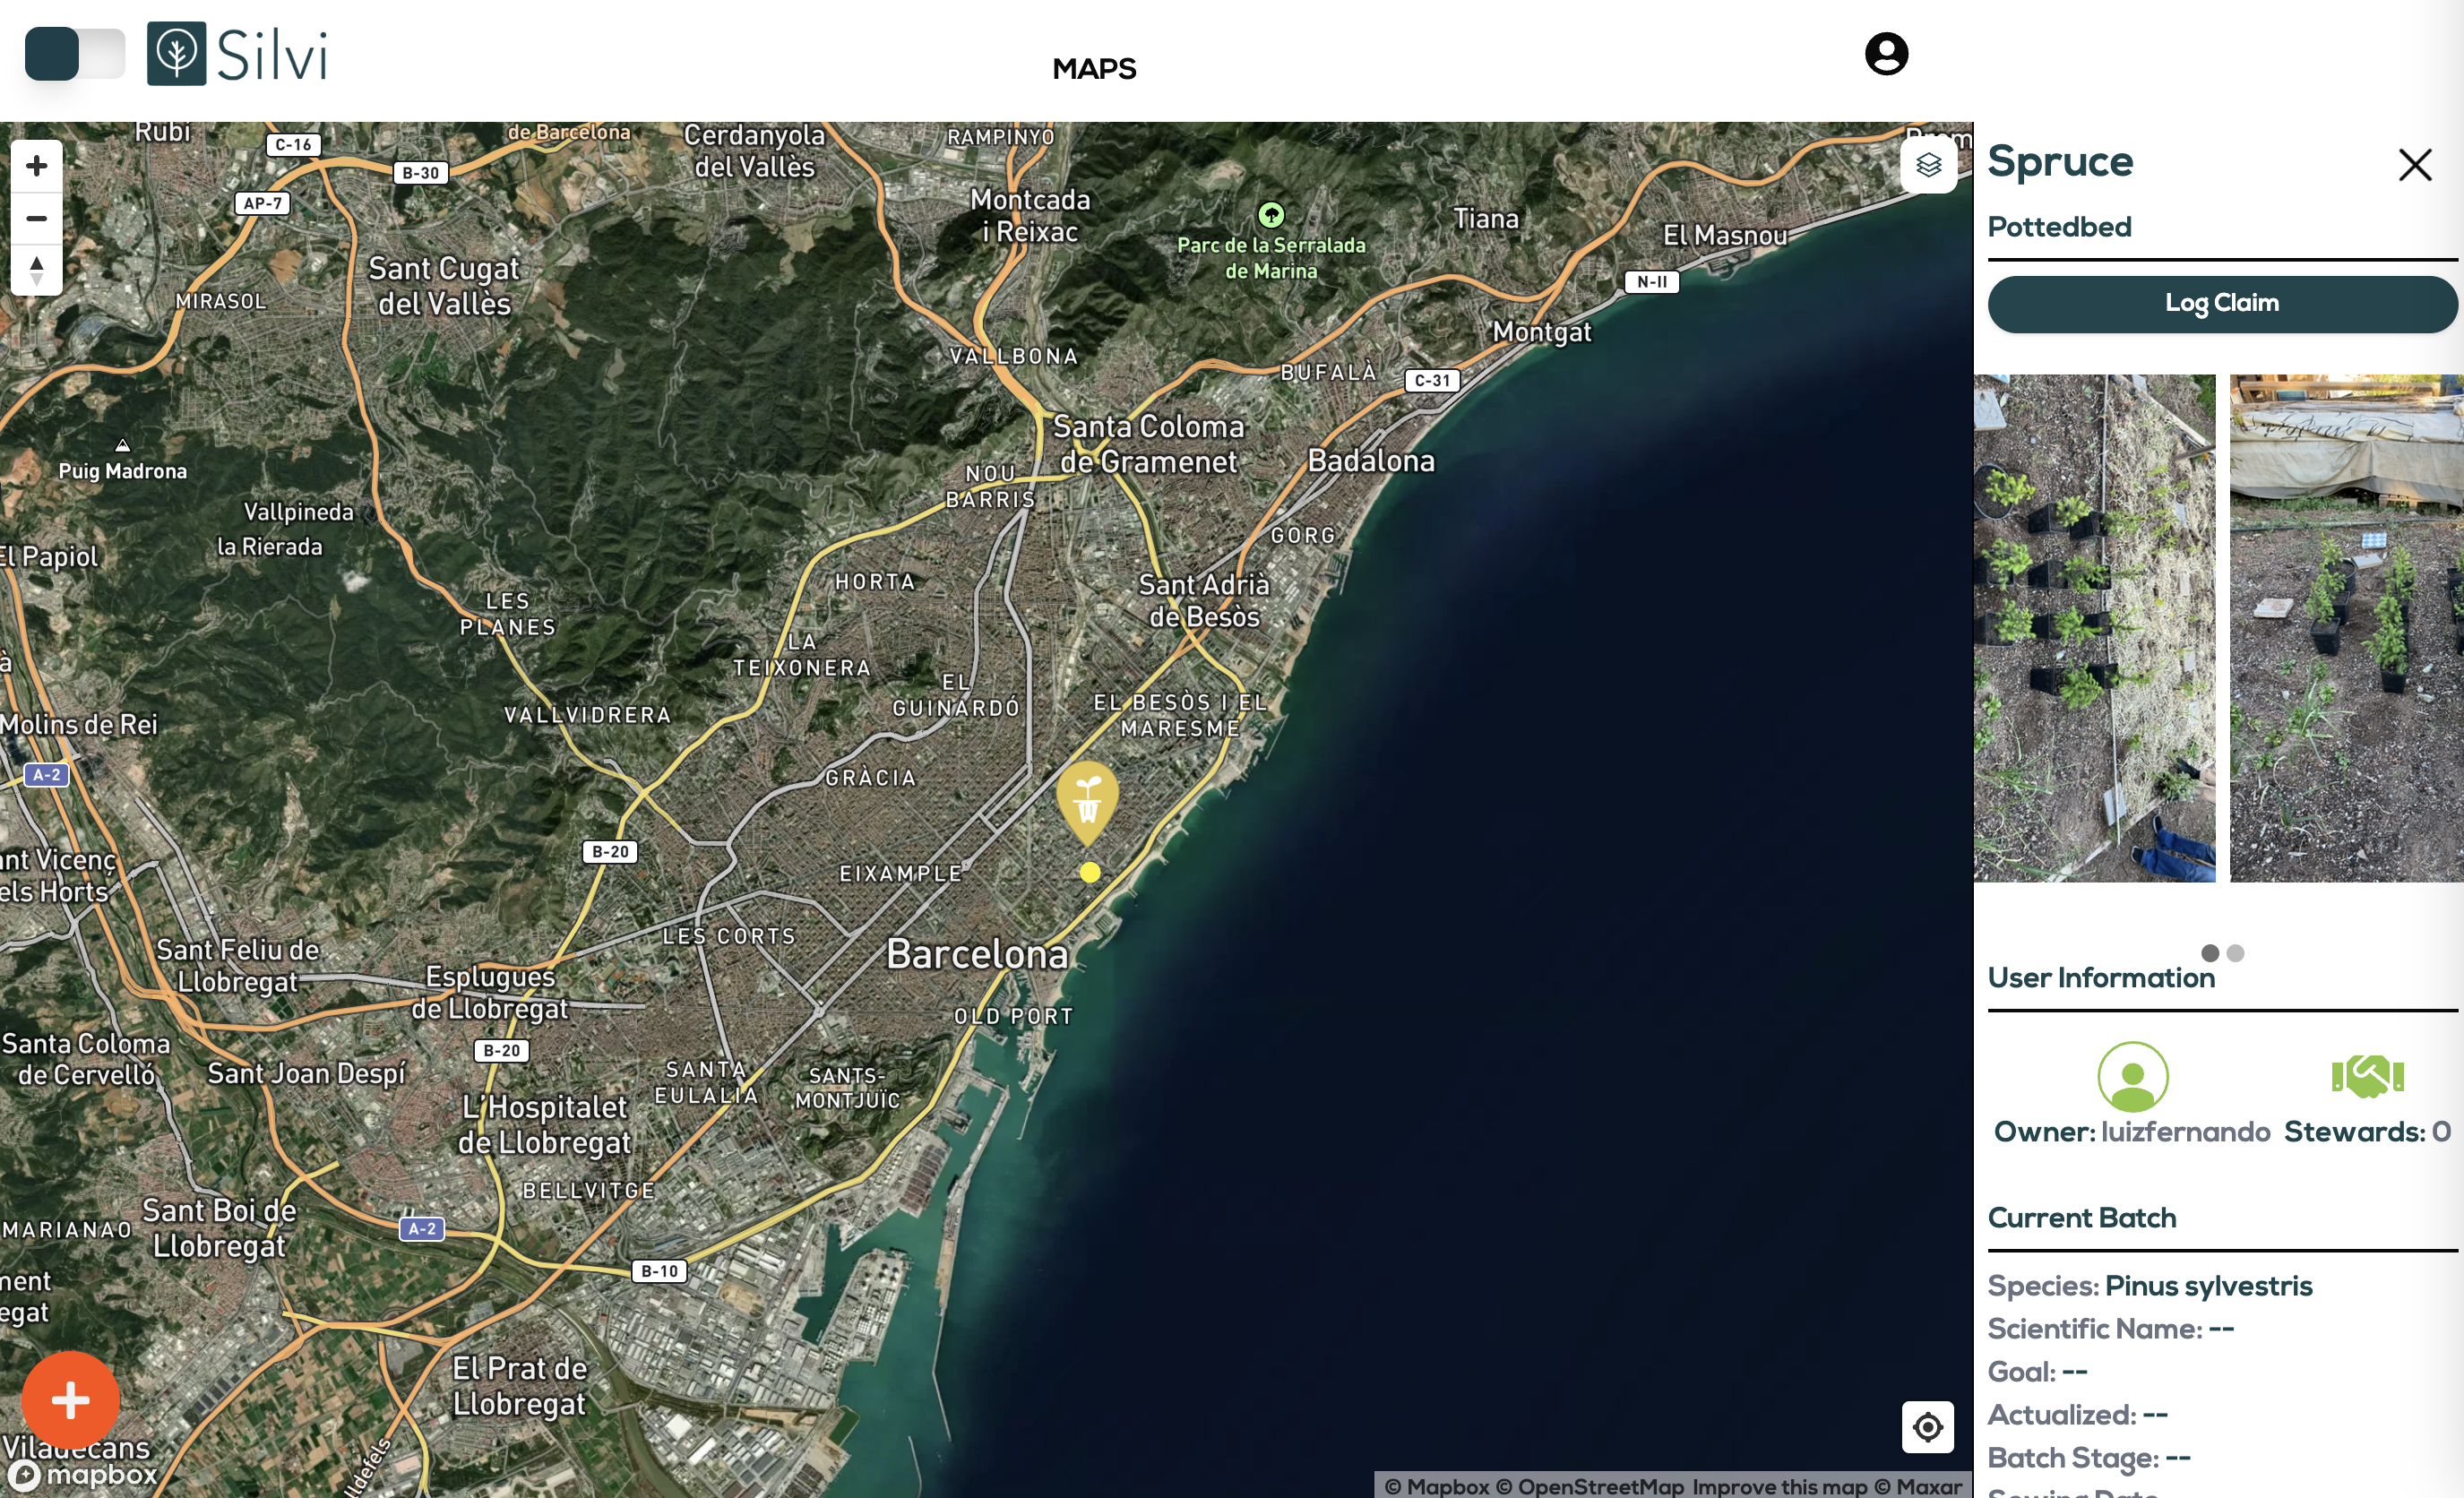The image size is (2464, 1498).
Task: Click the orange add button
Action: (71, 1400)
